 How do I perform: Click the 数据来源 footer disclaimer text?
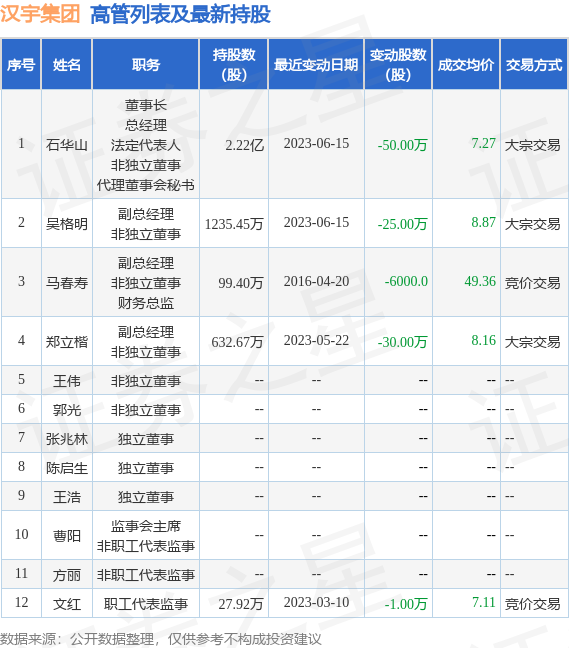coord(160,639)
